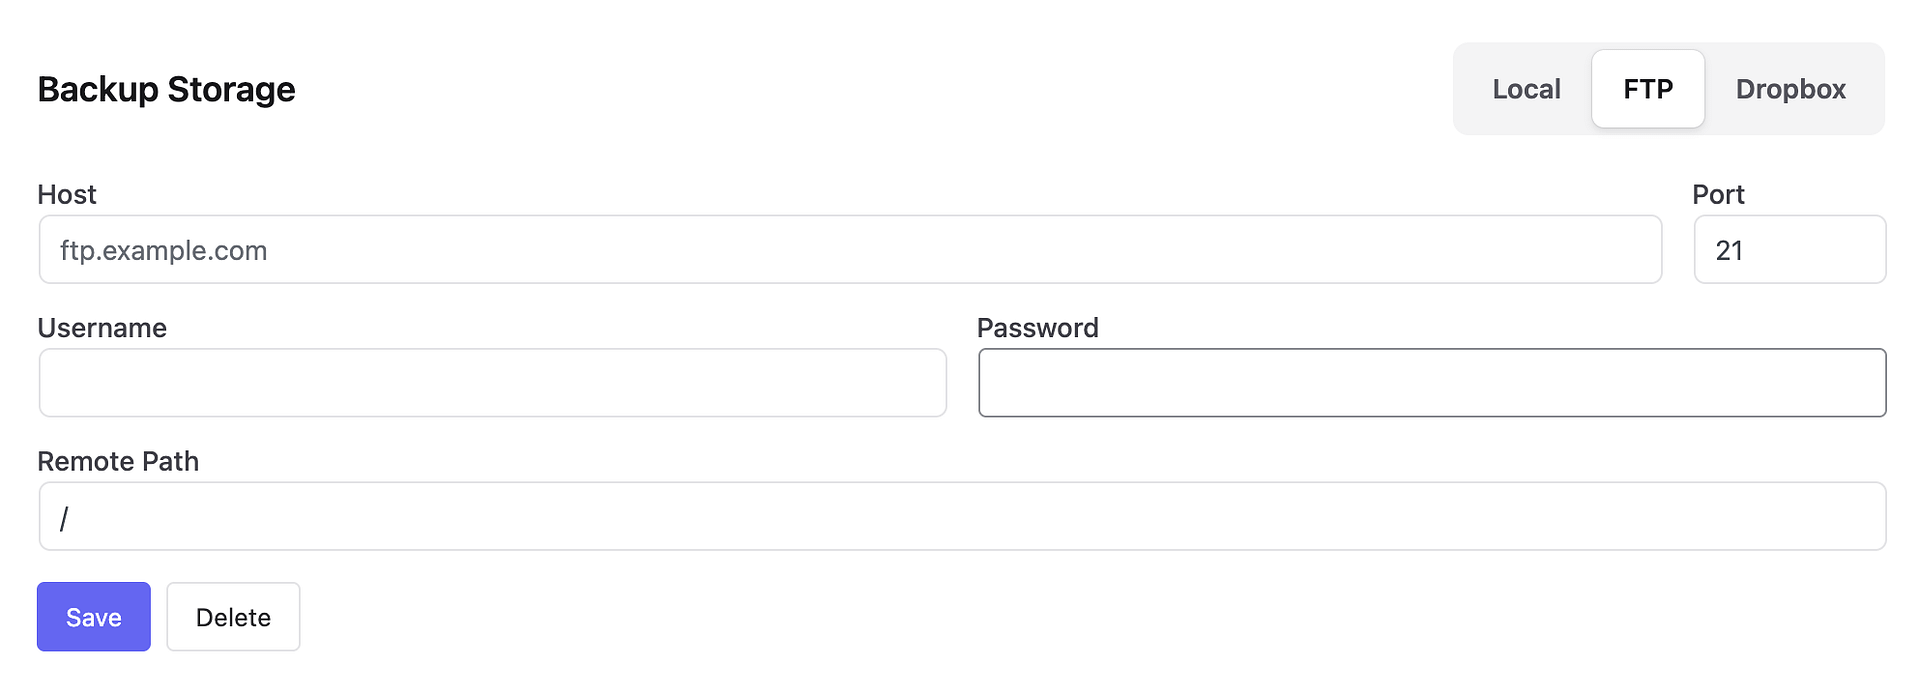Viewport: 1920px width, 690px height.
Task: Click the Host field label
Action: (x=67, y=194)
